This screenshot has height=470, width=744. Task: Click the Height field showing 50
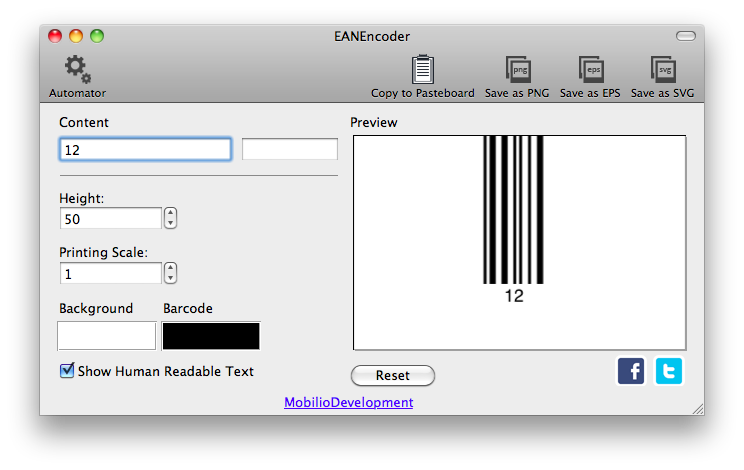[111, 218]
